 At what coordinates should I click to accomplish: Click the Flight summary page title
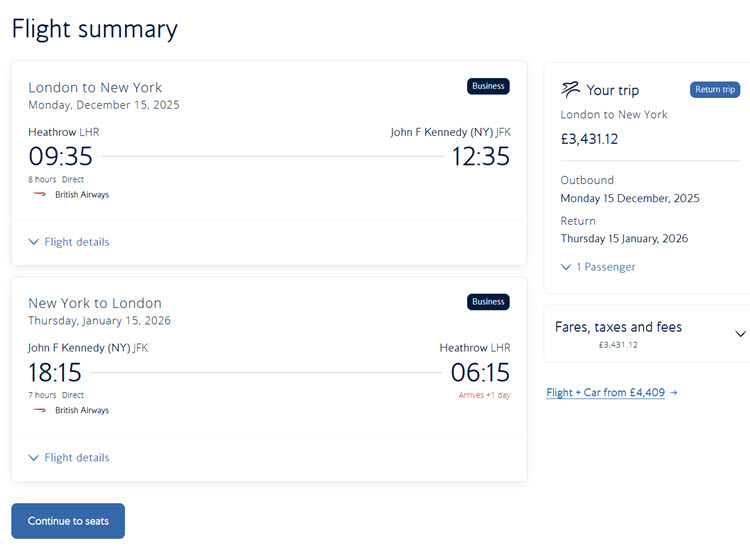(x=94, y=29)
